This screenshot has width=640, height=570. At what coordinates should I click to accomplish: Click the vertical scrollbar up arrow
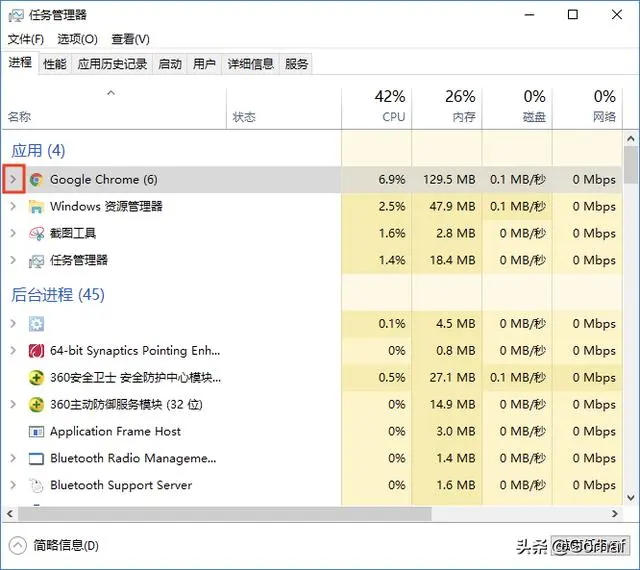631,139
